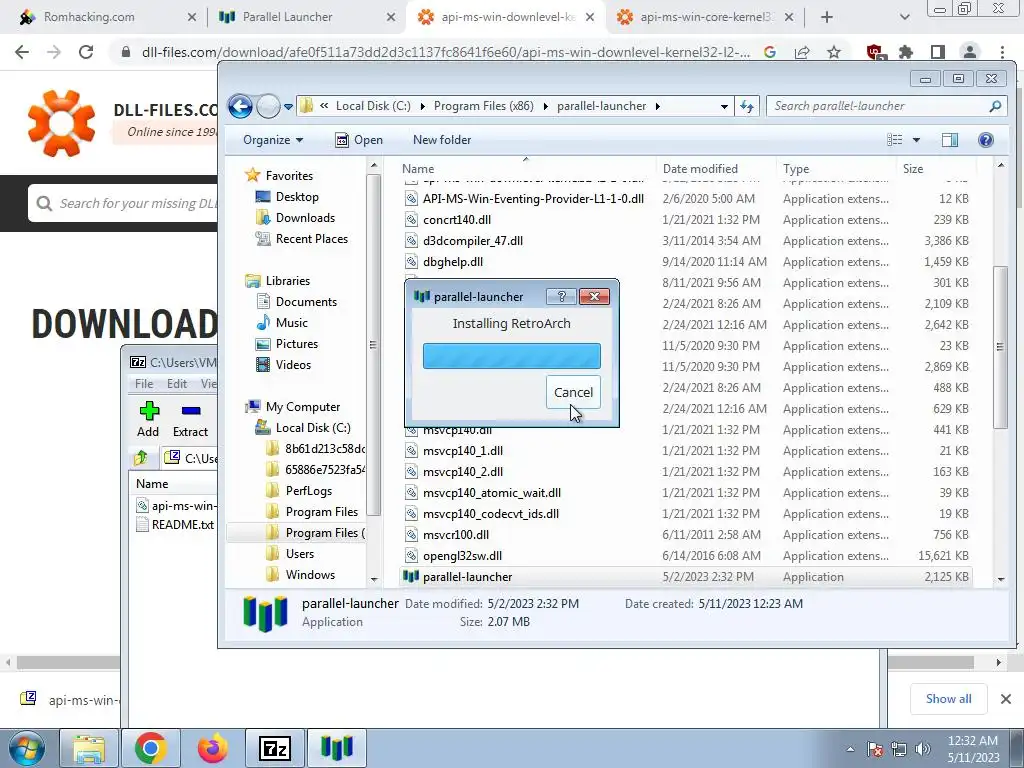Click Local Disk (C:) breadcrumb
The height and width of the screenshot is (768, 1024).
point(373,106)
